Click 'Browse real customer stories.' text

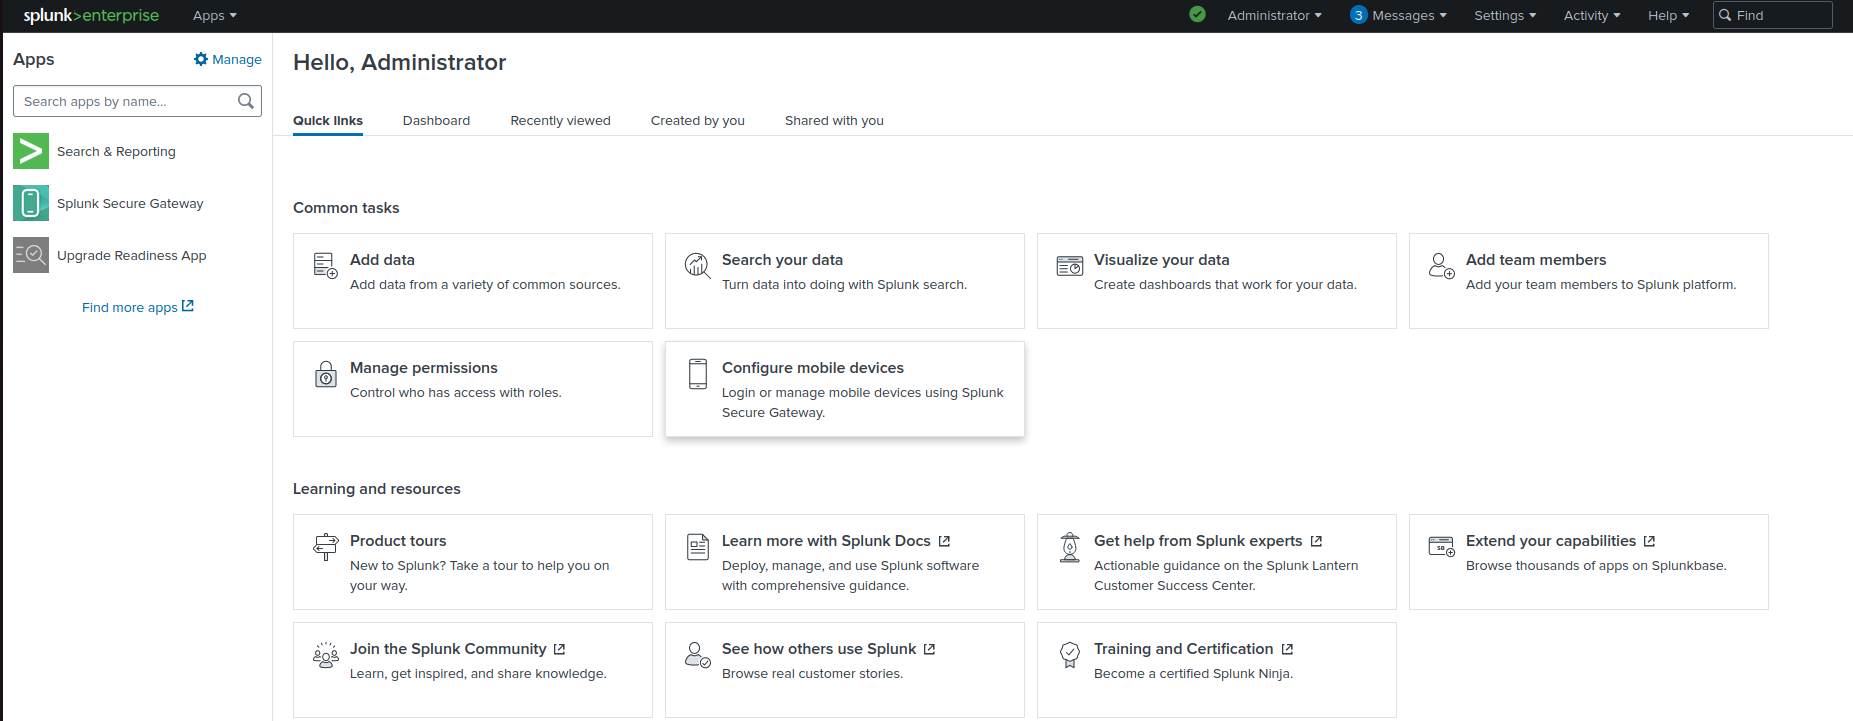click(x=812, y=674)
